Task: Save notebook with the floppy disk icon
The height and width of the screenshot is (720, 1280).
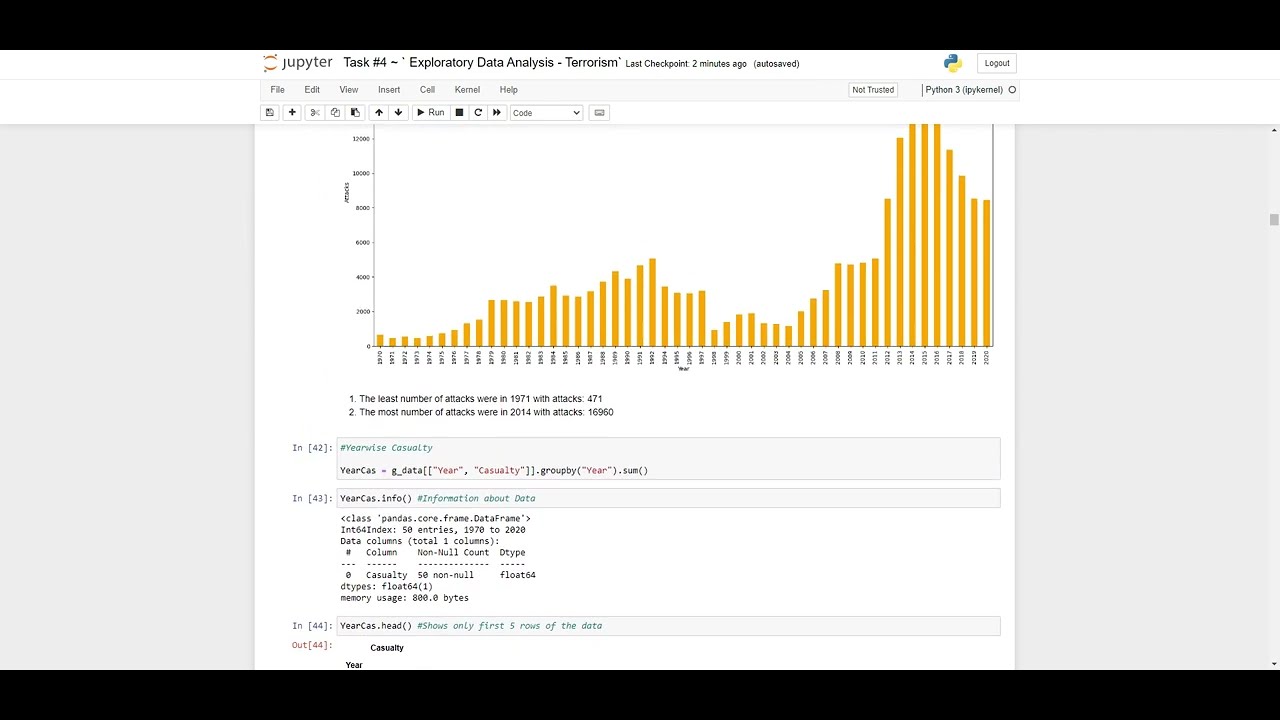Action: click(x=269, y=113)
